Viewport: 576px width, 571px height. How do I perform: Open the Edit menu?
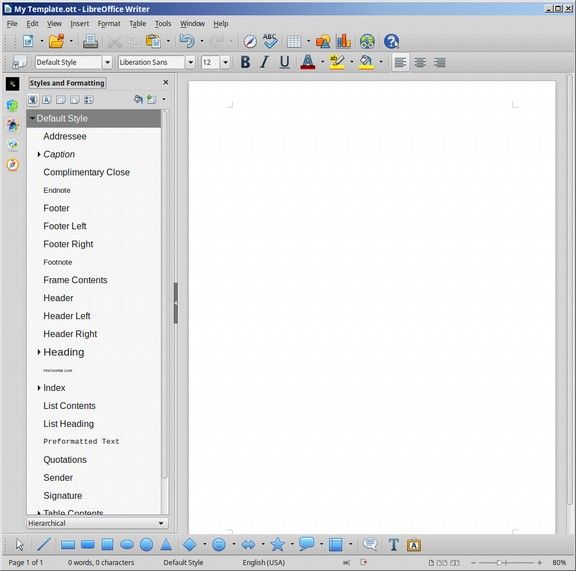click(32, 24)
